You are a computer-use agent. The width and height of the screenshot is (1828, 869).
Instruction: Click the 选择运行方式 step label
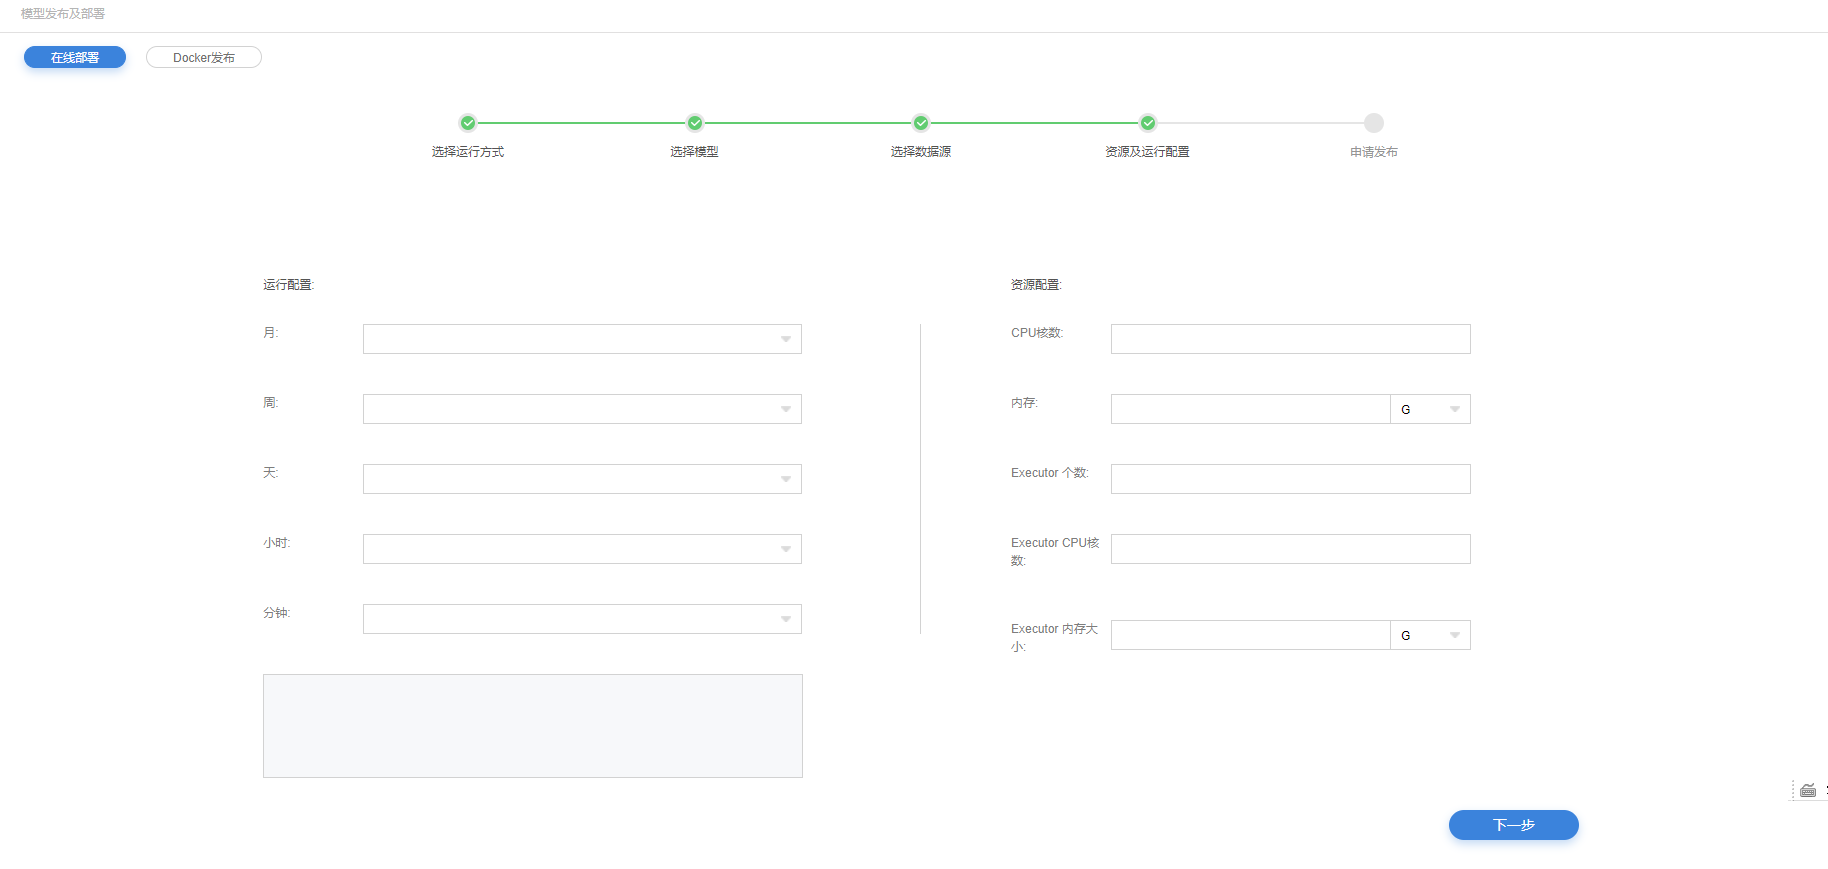[x=468, y=152]
